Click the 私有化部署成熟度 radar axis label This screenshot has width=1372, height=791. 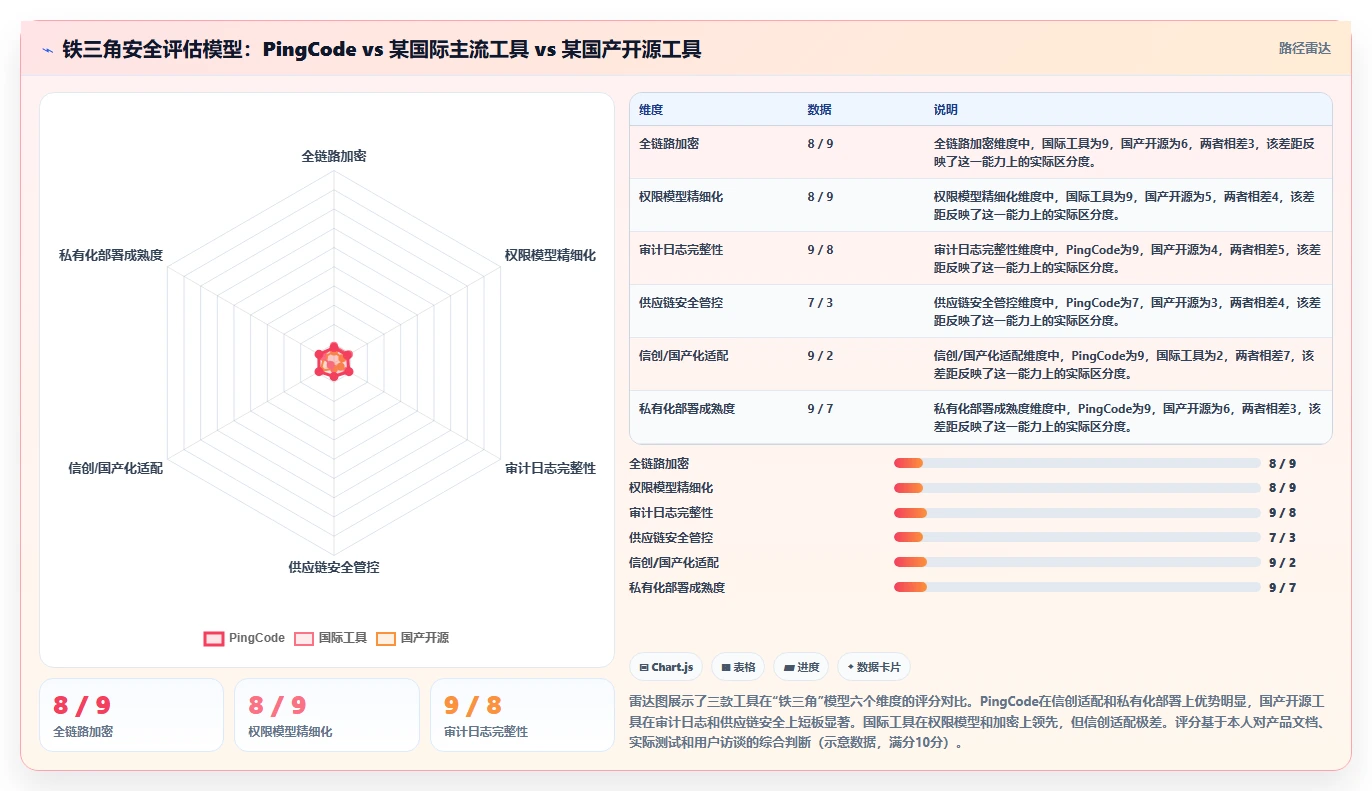(110, 256)
